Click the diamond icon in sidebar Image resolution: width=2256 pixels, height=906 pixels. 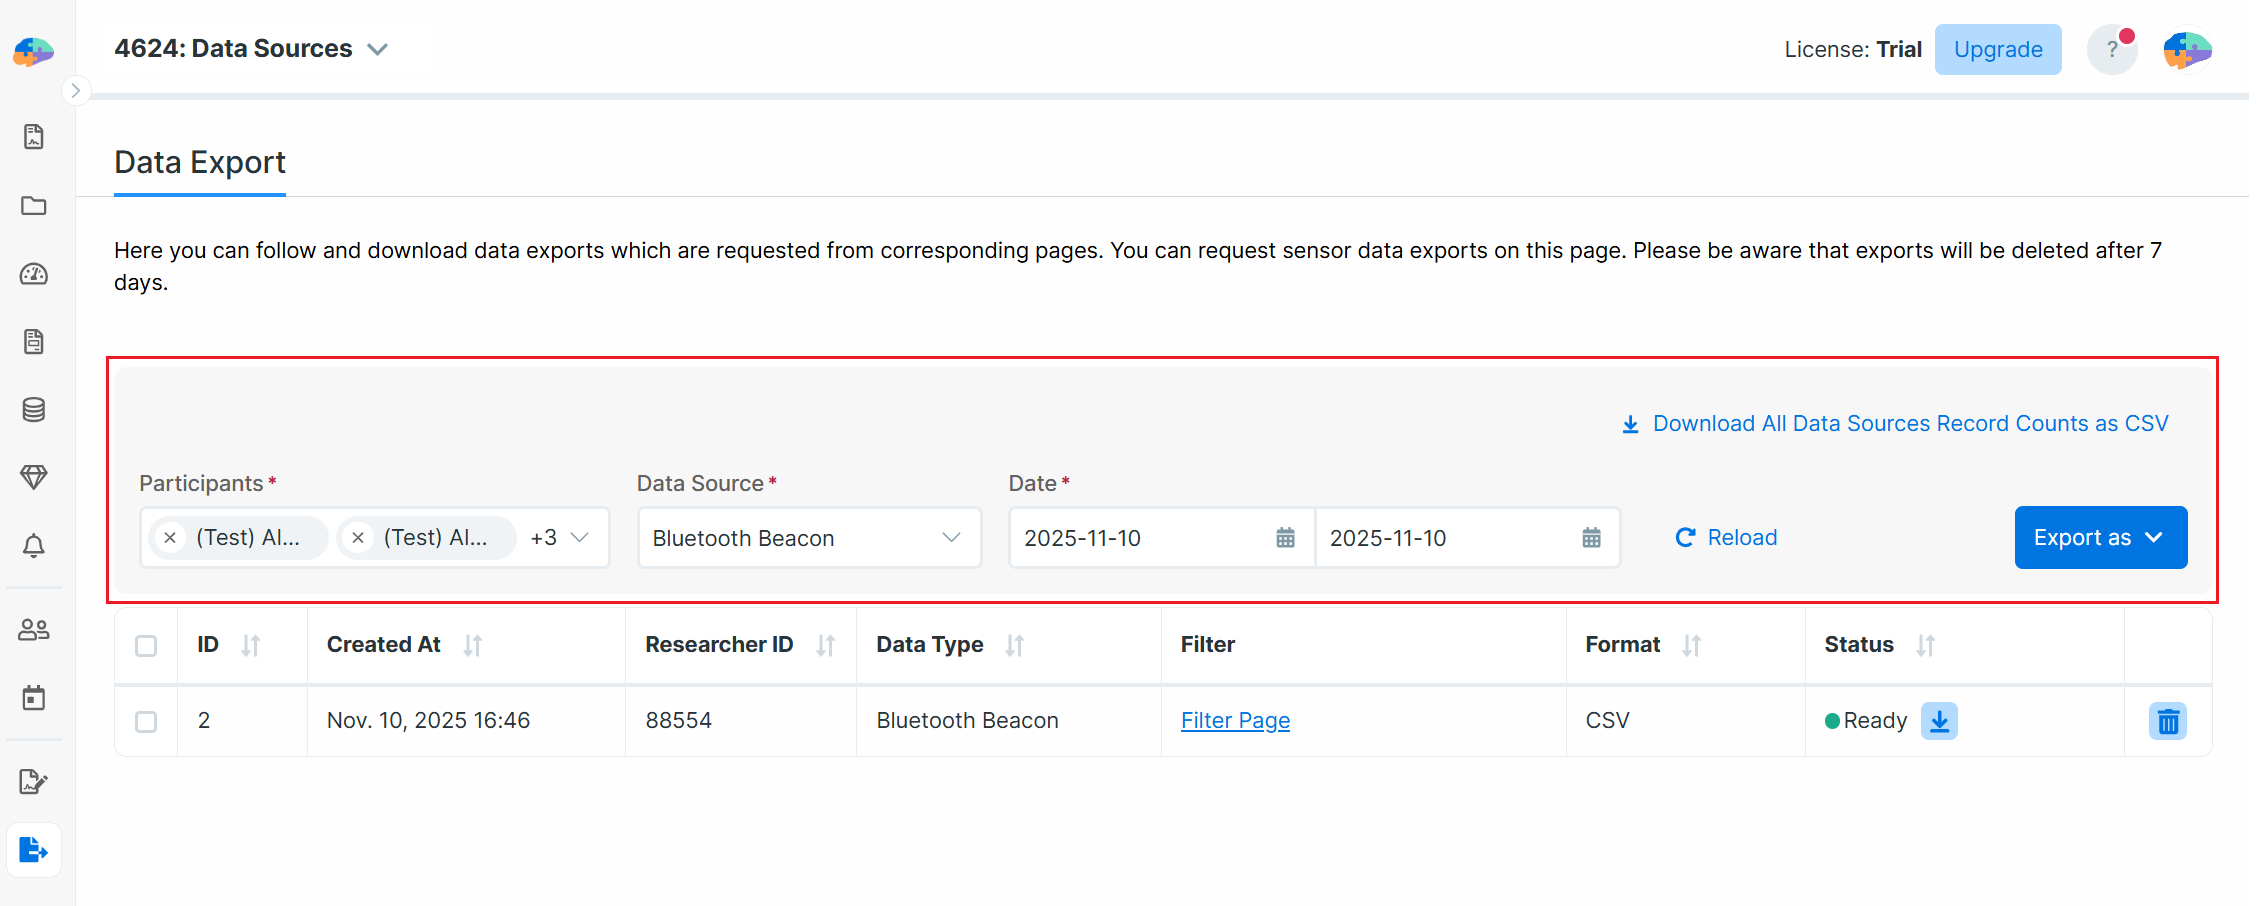34,478
